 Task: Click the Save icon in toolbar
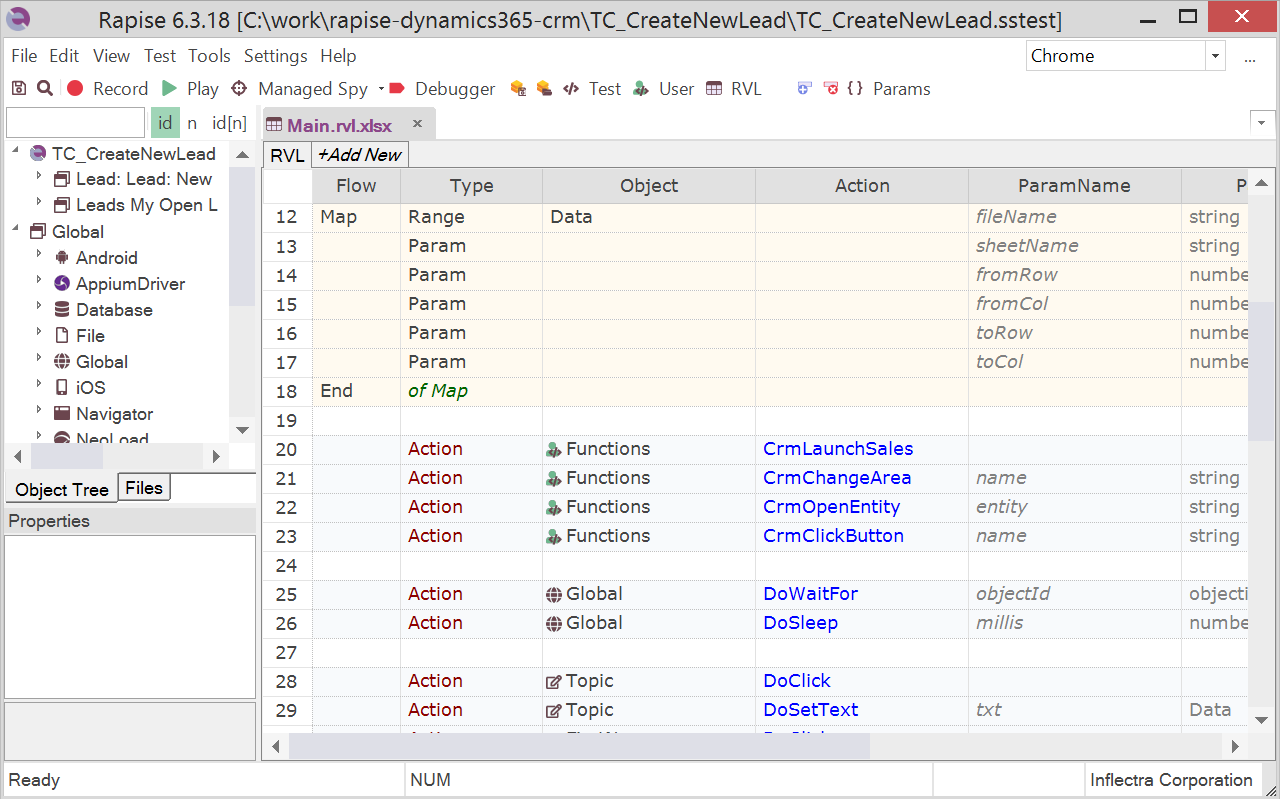pos(19,89)
